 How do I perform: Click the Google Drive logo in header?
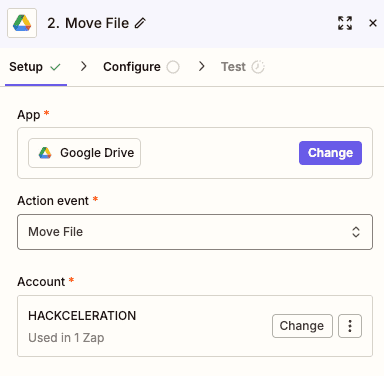tap(22, 23)
